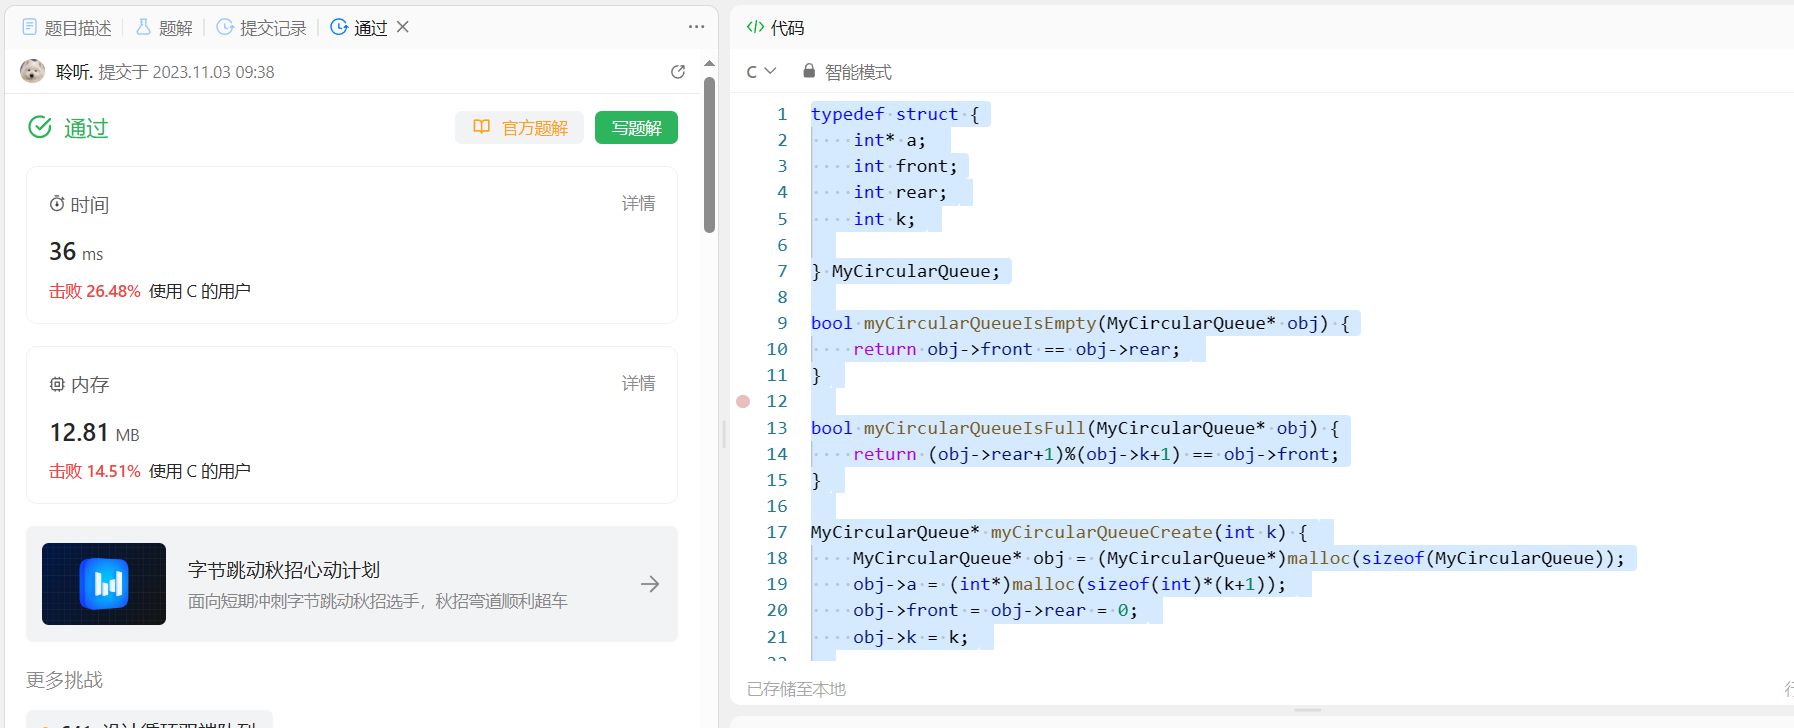
Task: Click the 代码 panel title
Action: click(x=787, y=28)
